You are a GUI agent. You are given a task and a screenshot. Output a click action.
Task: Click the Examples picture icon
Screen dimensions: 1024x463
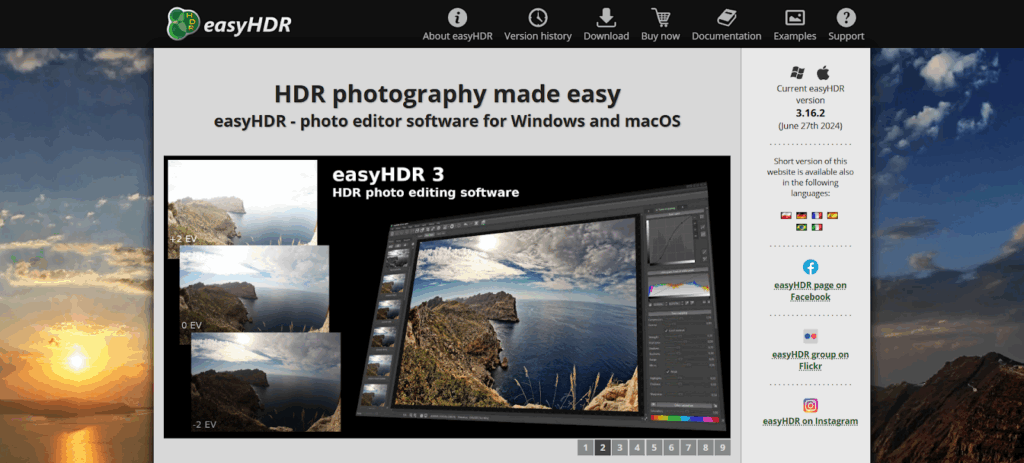click(795, 17)
